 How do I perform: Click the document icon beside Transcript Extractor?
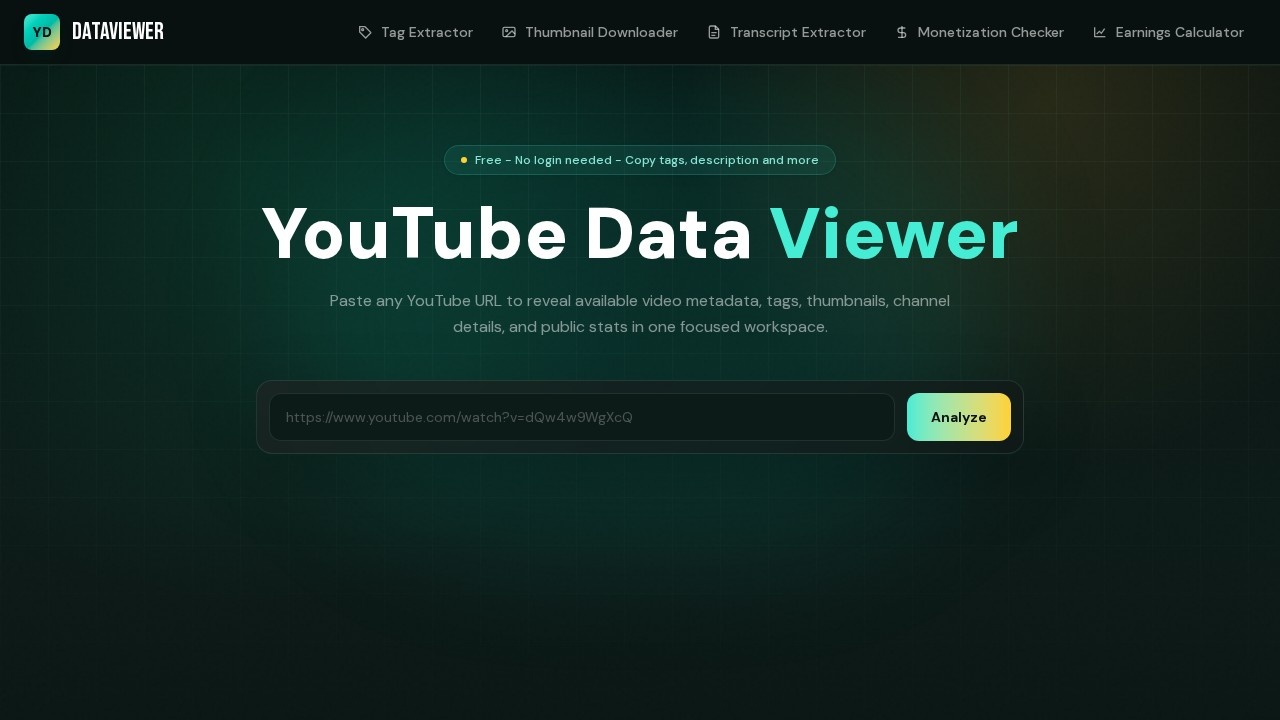point(714,32)
